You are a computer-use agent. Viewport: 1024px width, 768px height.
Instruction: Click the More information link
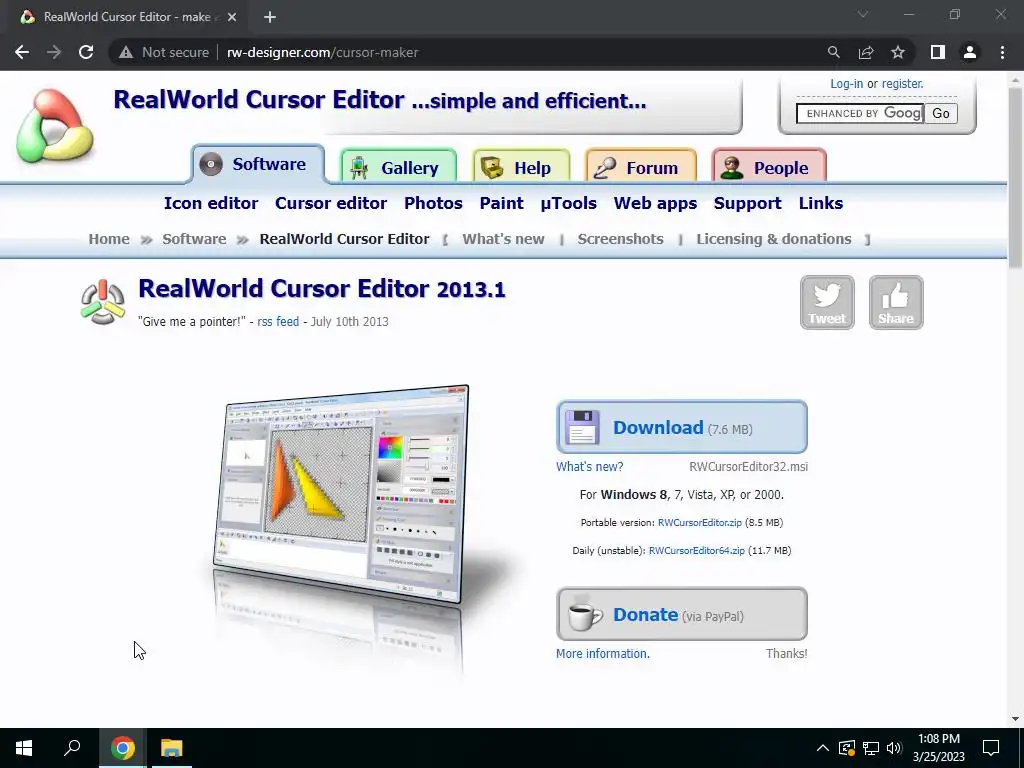603,654
